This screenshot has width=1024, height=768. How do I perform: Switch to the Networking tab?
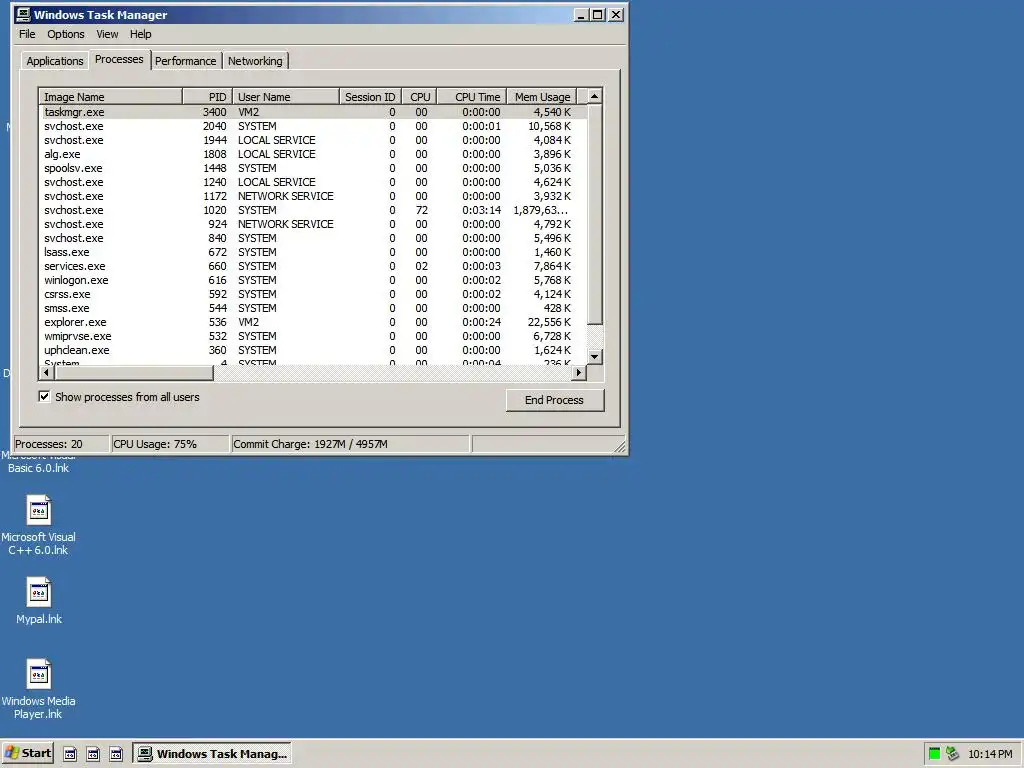click(x=255, y=61)
